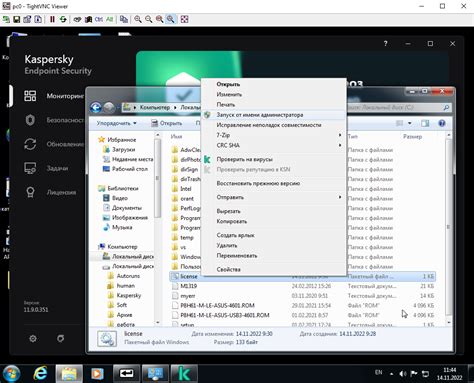The height and width of the screenshot is (383, 474).
Task: Select Запуск от имени администратора
Action: (x=273, y=115)
